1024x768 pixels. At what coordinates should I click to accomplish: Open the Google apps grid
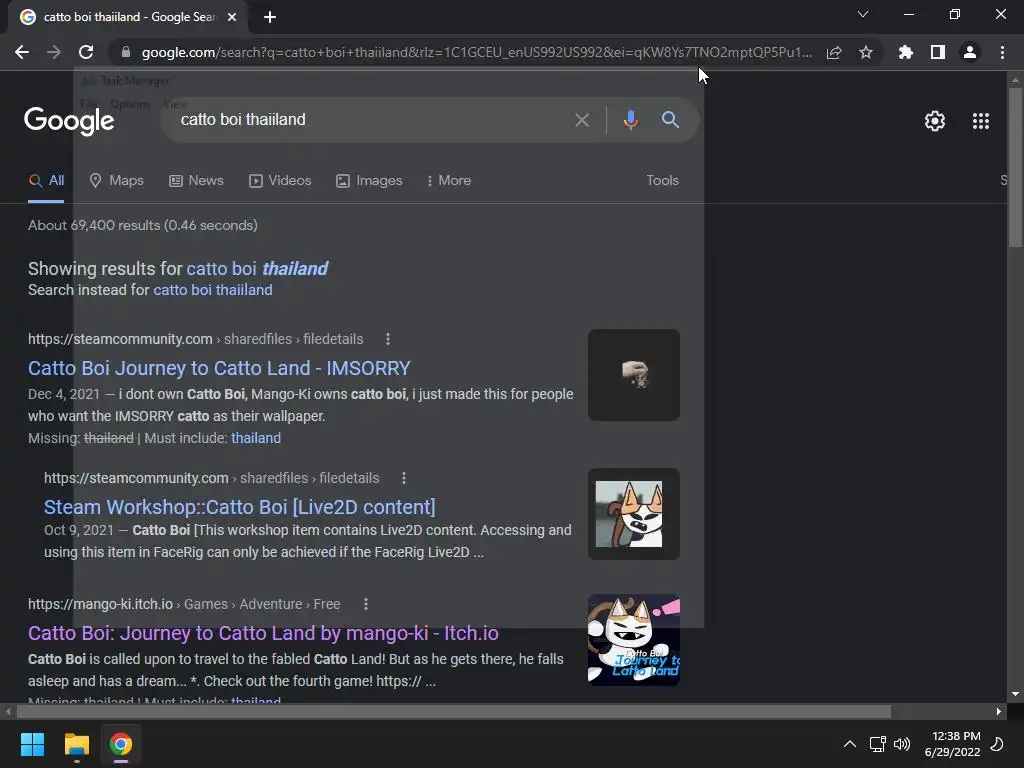point(981,121)
